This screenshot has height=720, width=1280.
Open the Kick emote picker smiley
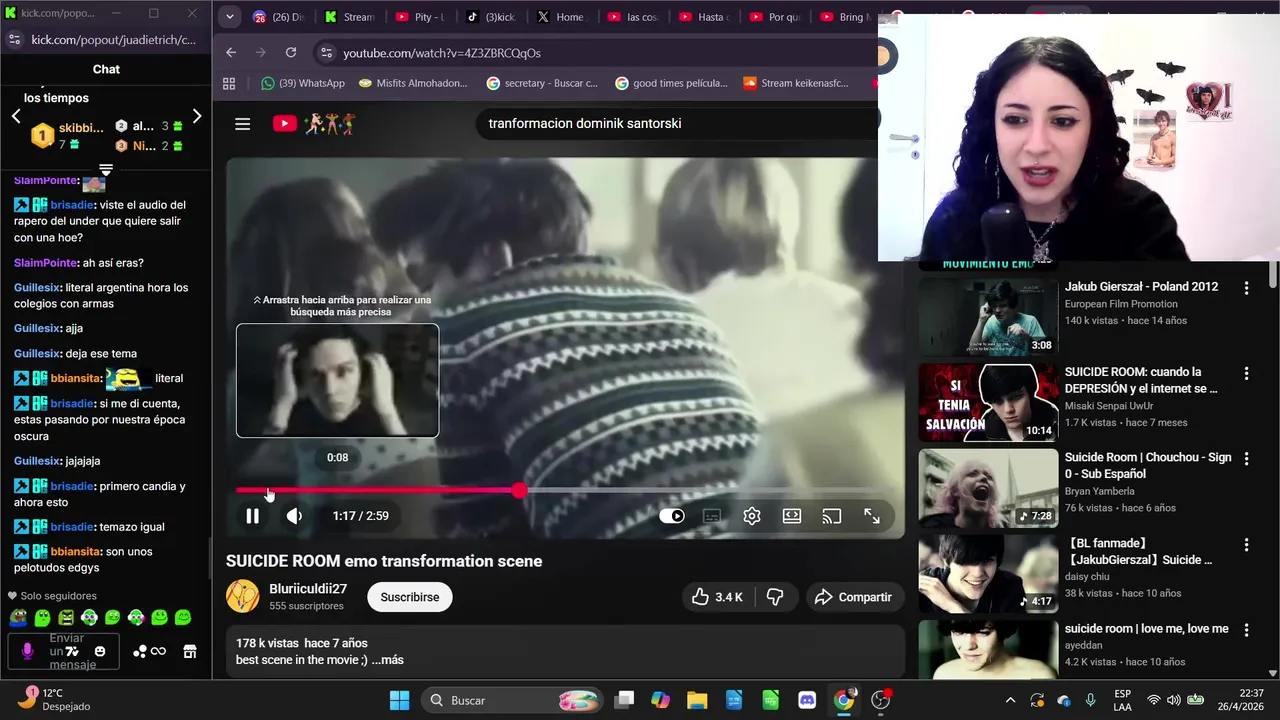pyautogui.click(x=100, y=652)
